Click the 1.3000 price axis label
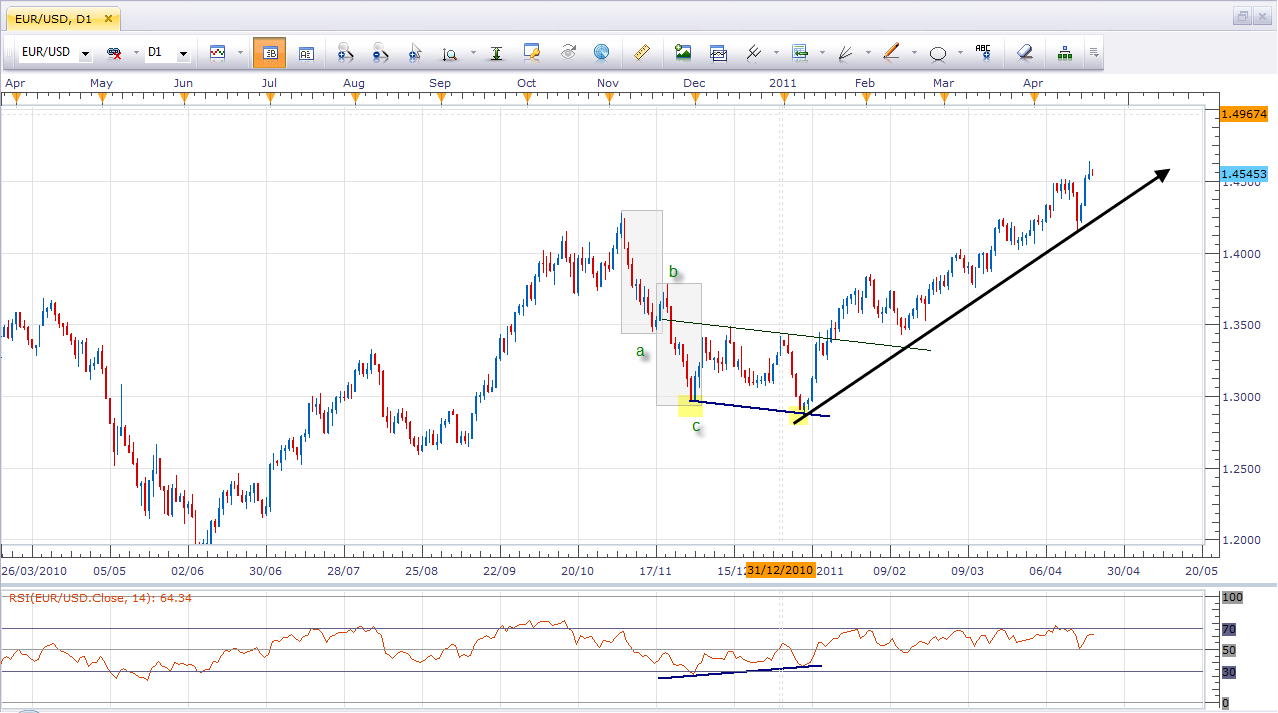The image size is (1278, 713). [x=1241, y=397]
